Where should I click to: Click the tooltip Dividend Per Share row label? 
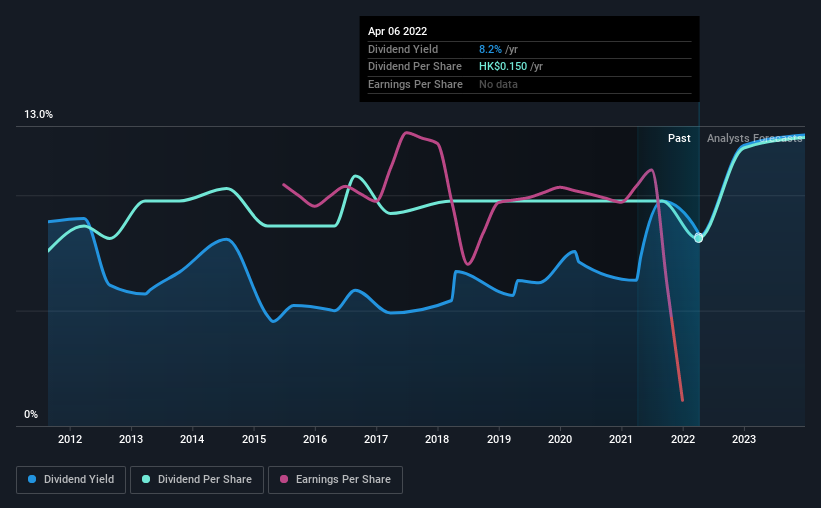[415, 67]
